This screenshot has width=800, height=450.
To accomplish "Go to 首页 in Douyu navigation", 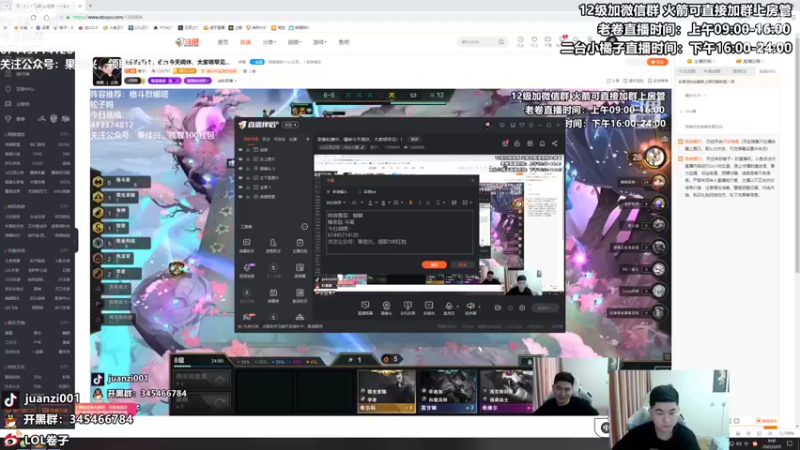I will (223, 42).
